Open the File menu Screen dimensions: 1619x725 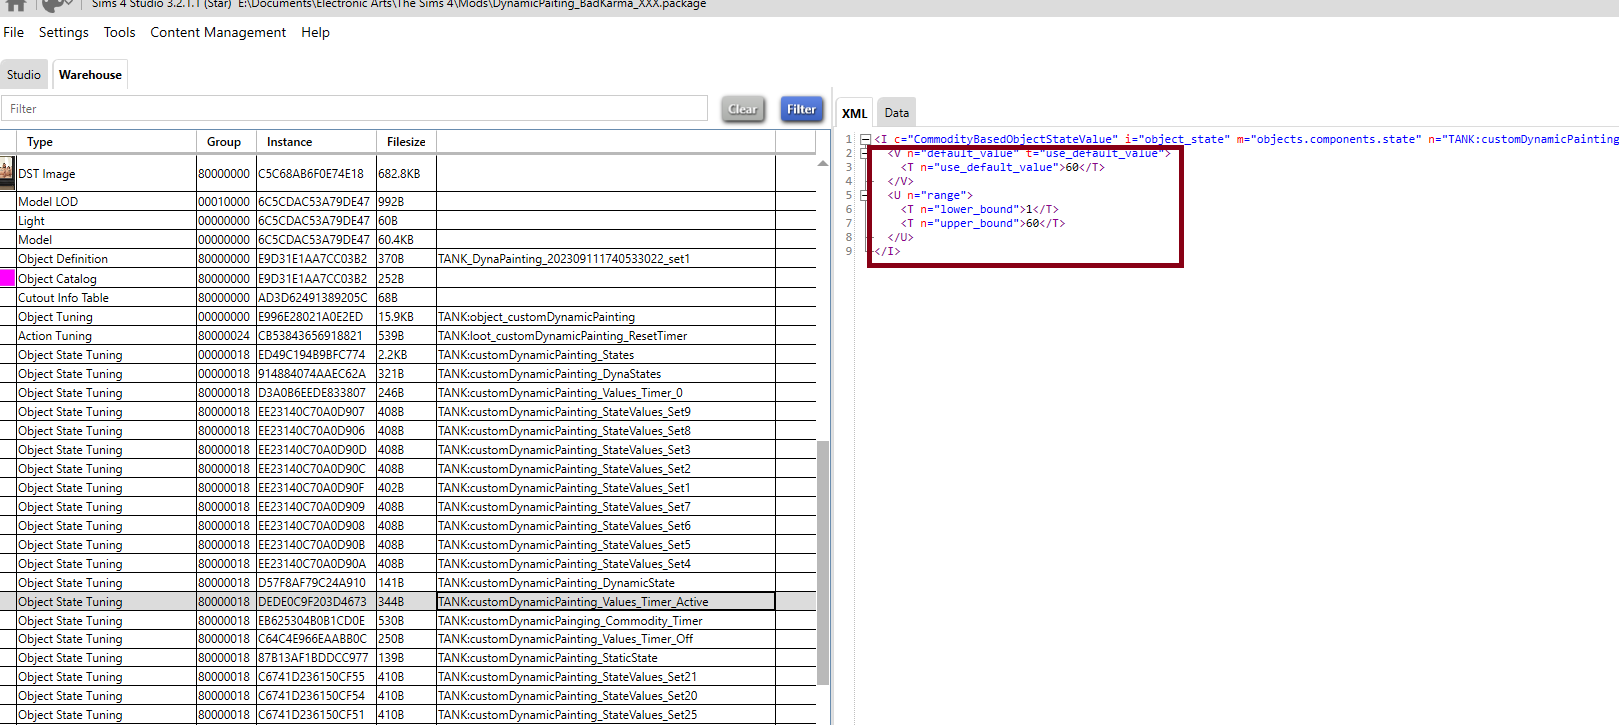point(14,32)
